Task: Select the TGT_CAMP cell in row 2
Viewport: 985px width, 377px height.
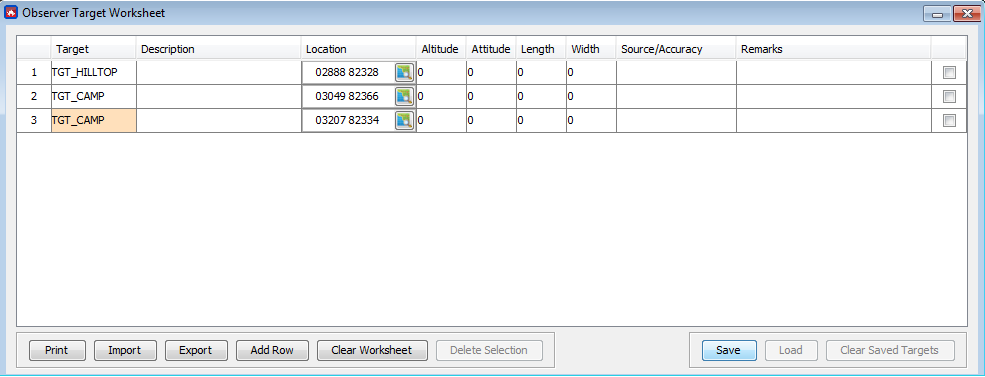Action: tap(94, 97)
